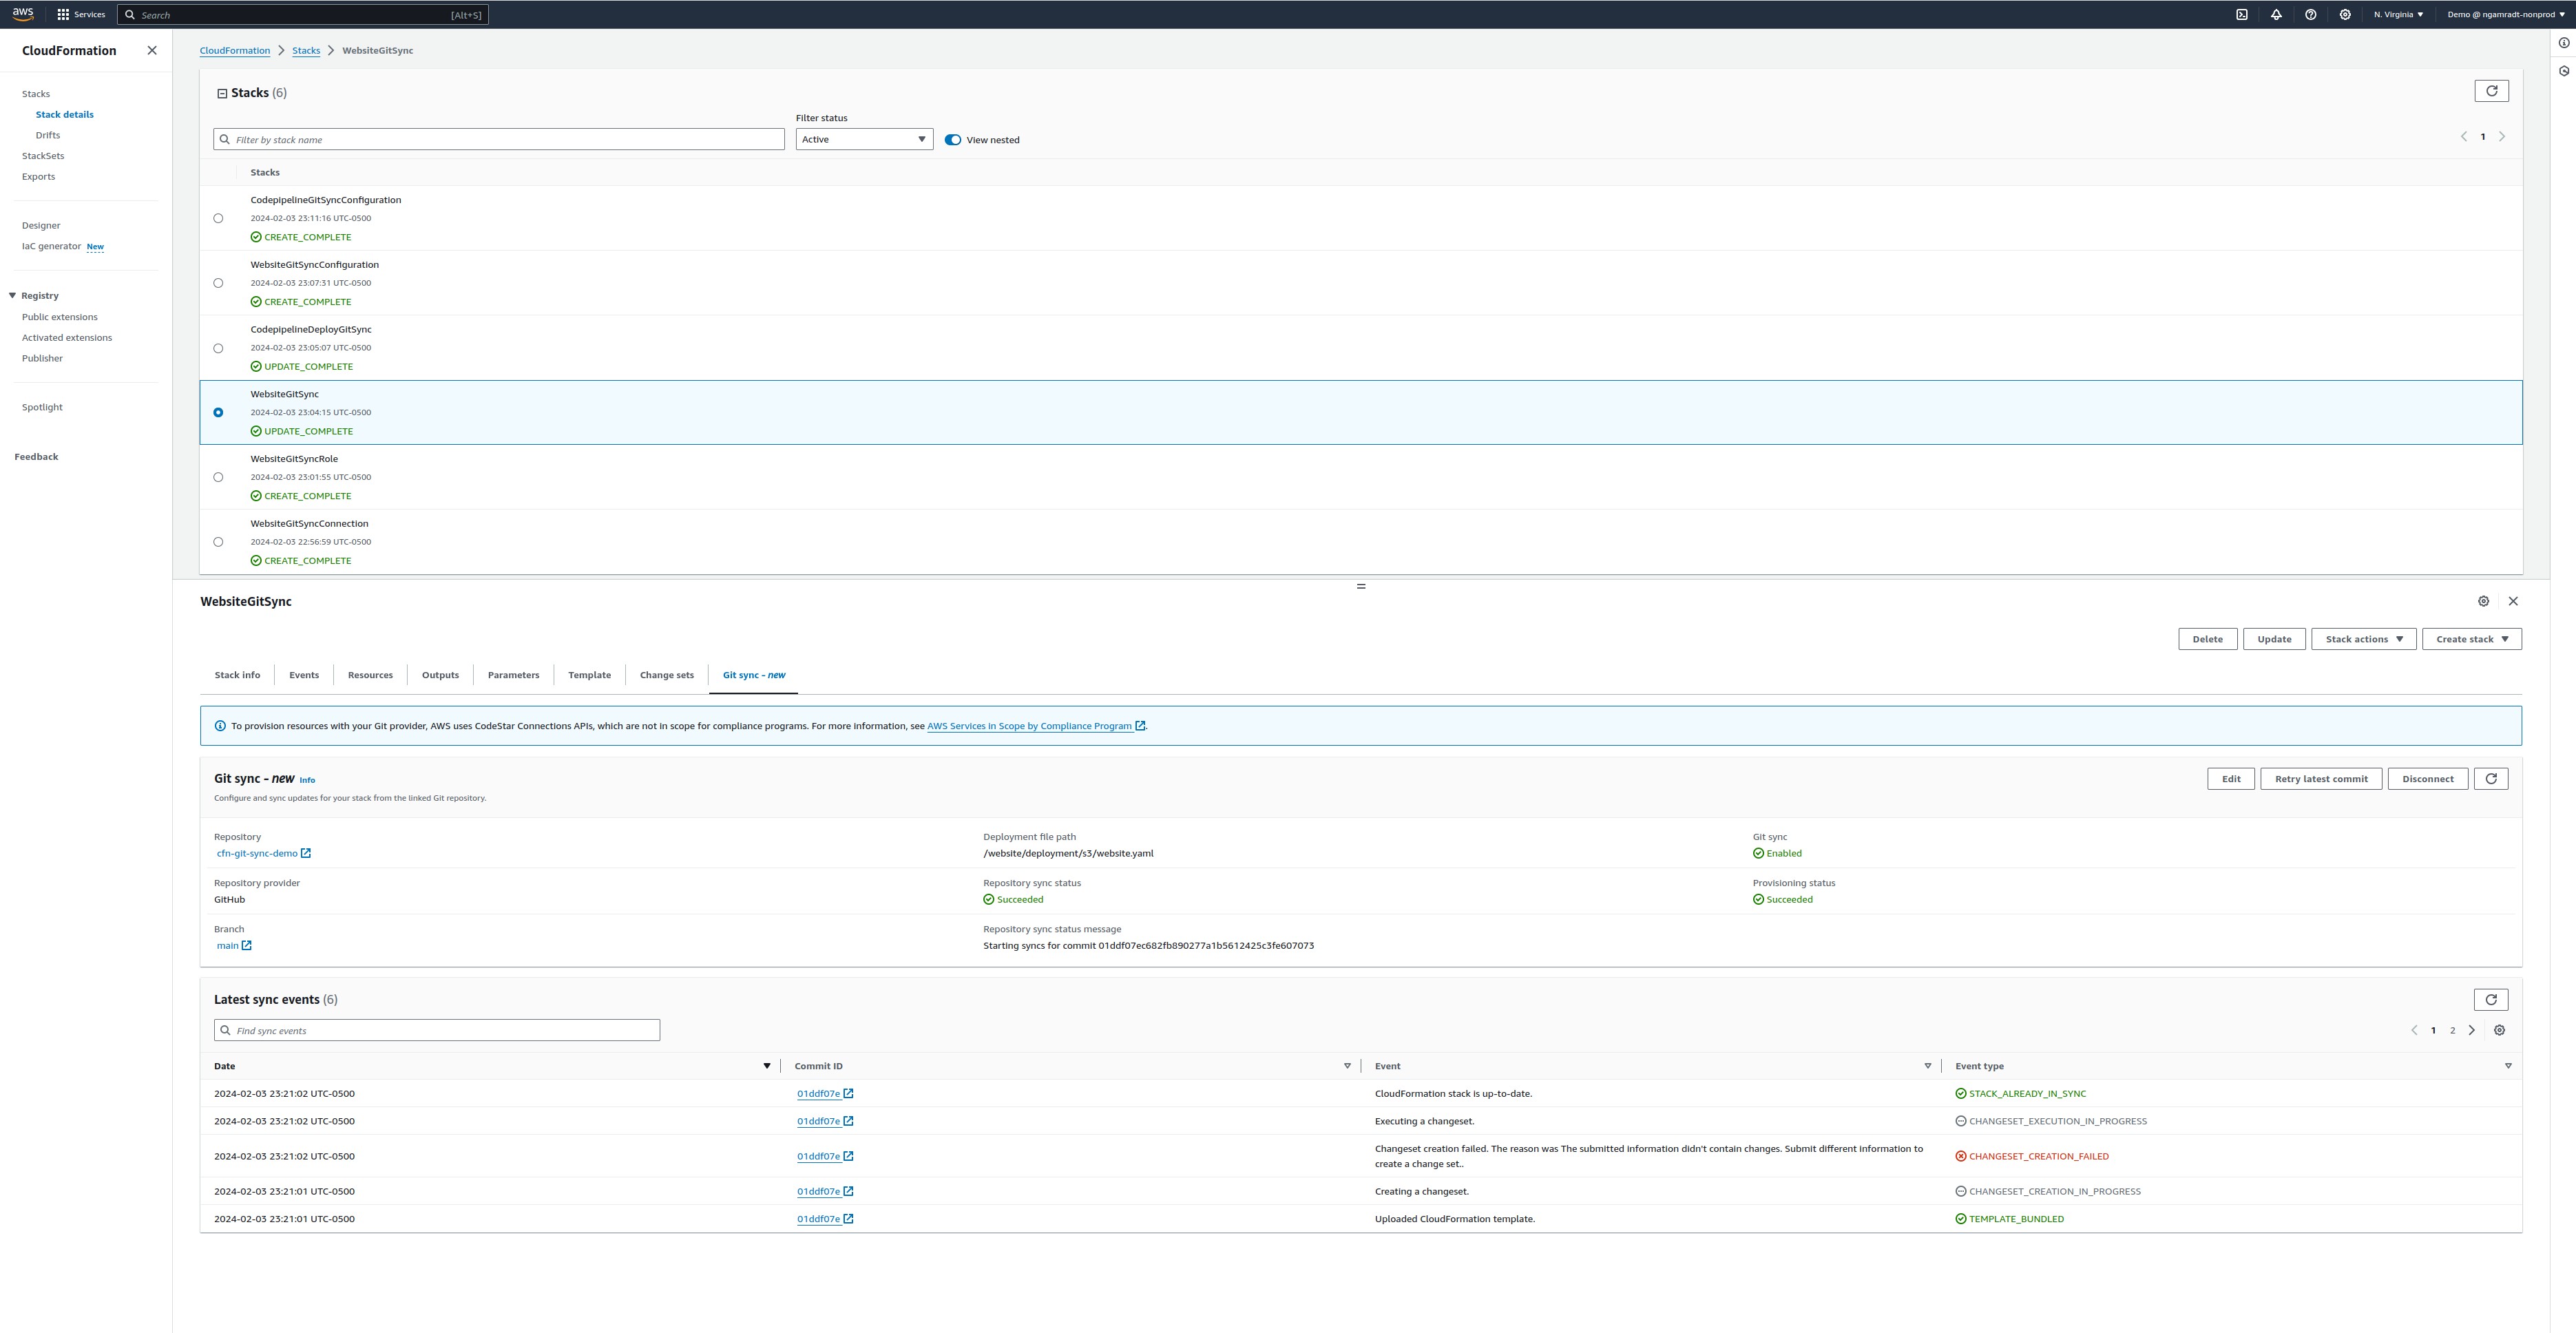This screenshot has height=1333, width=2576.
Task: Open console settings gear in top bar
Action: click(2345, 14)
